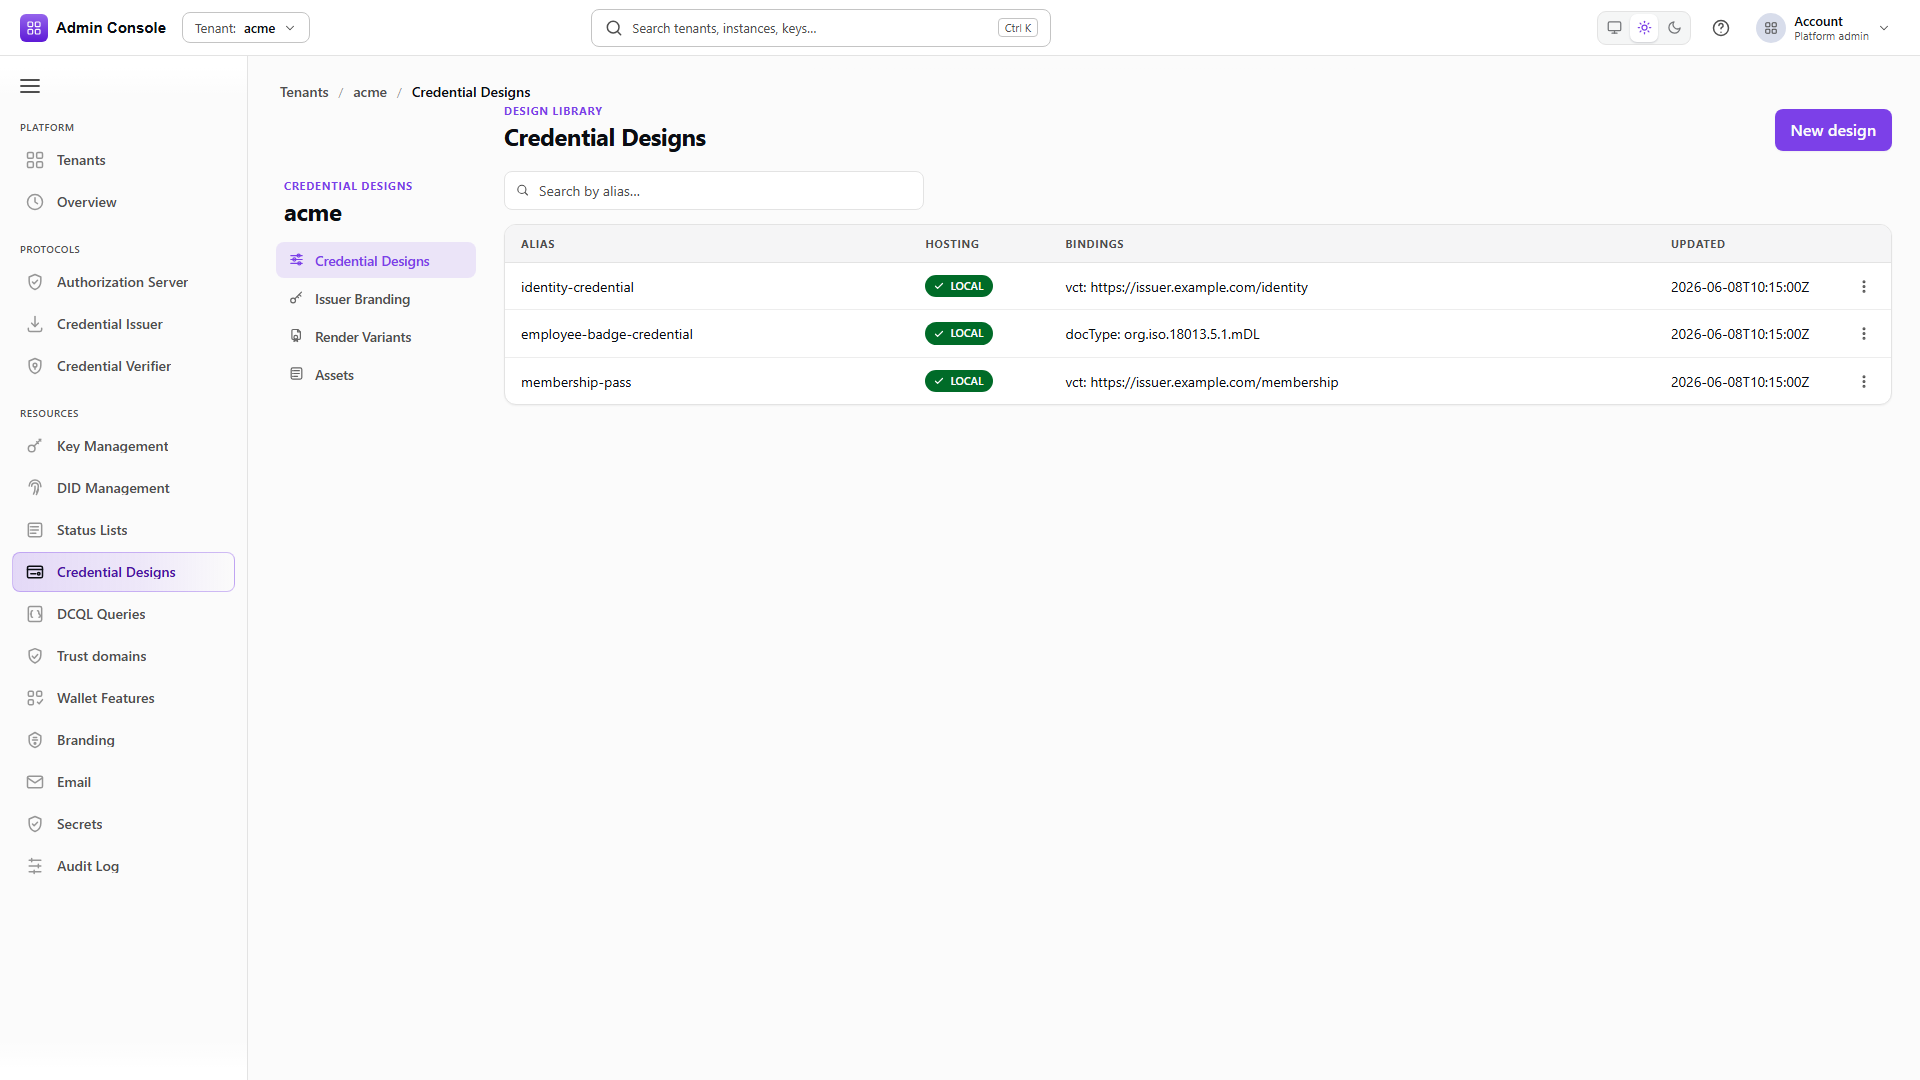Click the Tenants sidebar icon
The width and height of the screenshot is (1920, 1080).
pyautogui.click(x=35, y=160)
